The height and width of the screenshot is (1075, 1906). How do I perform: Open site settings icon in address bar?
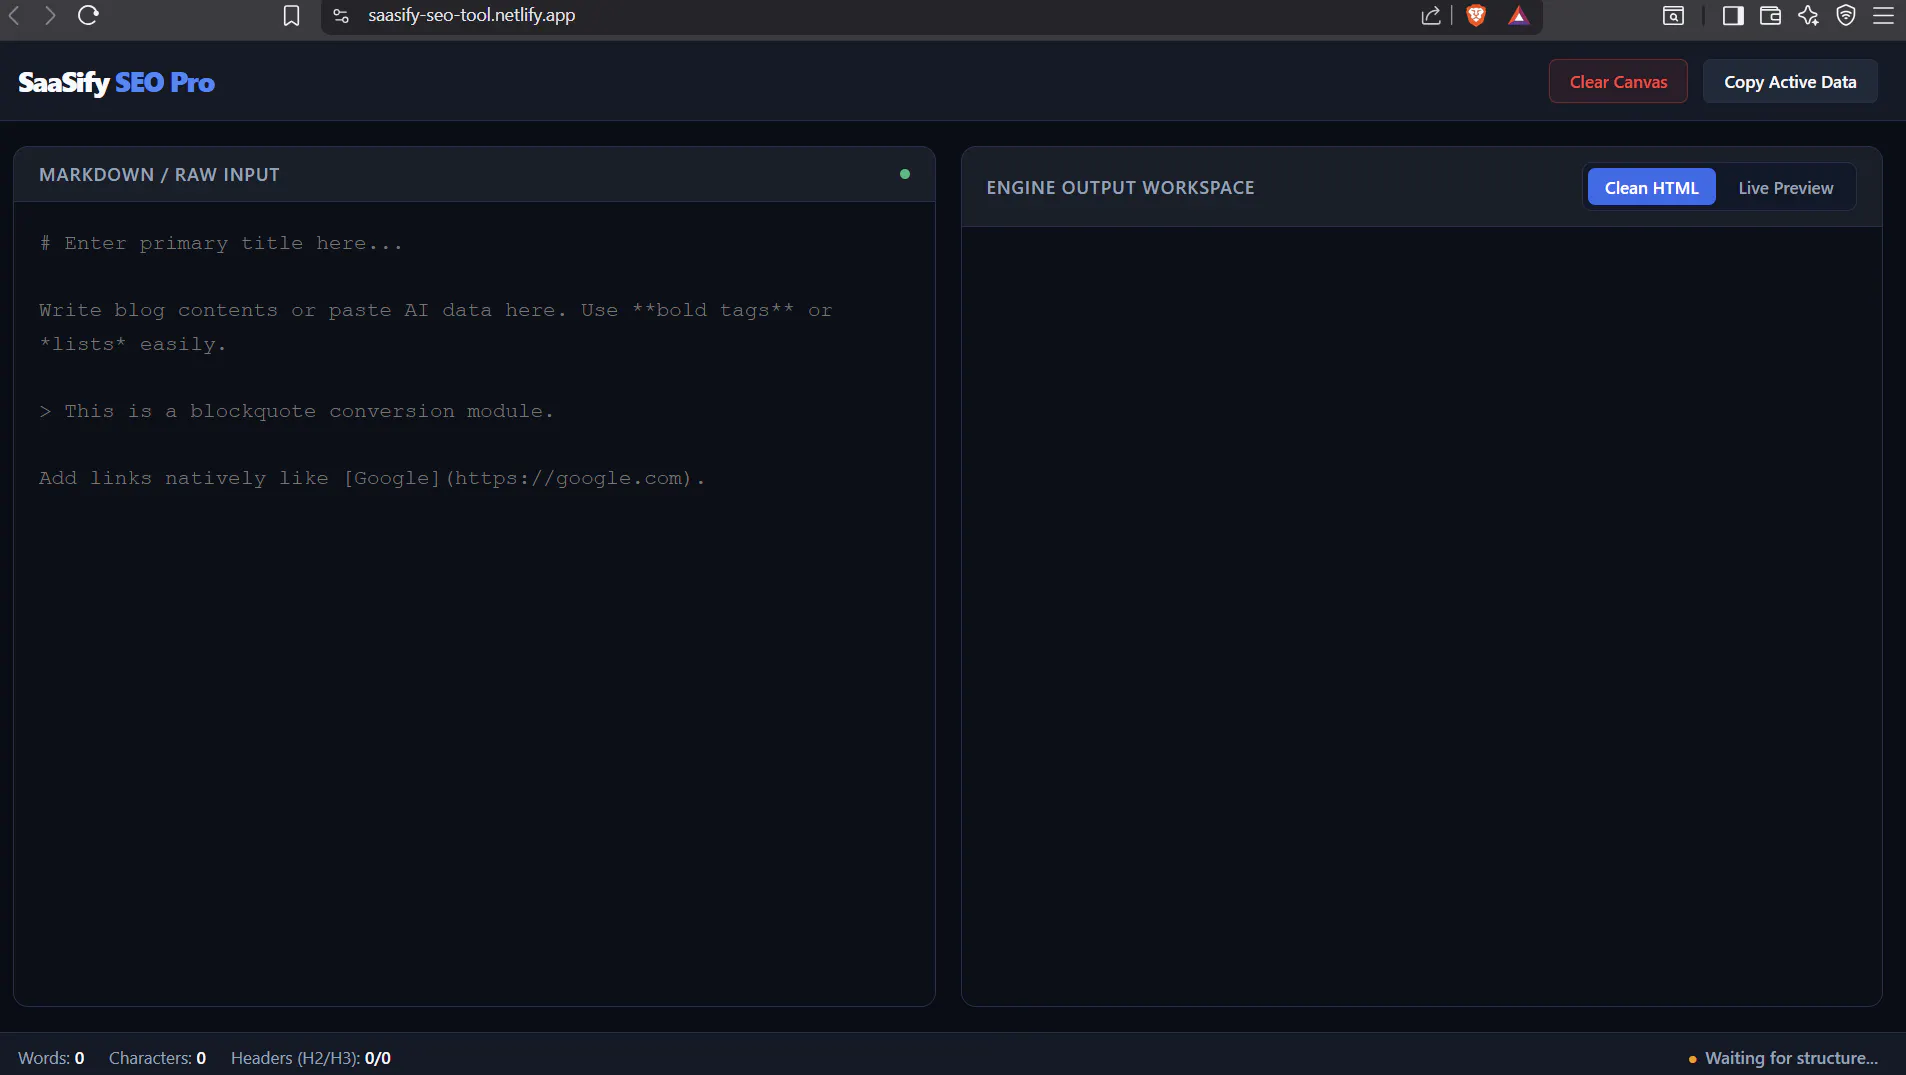pyautogui.click(x=341, y=15)
